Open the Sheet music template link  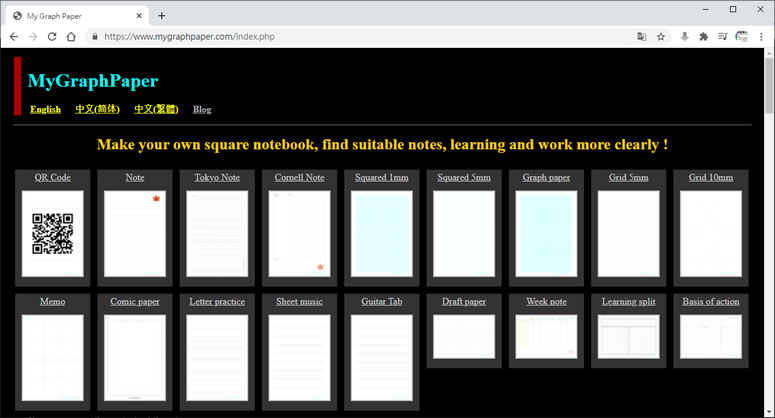pyautogui.click(x=300, y=301)
